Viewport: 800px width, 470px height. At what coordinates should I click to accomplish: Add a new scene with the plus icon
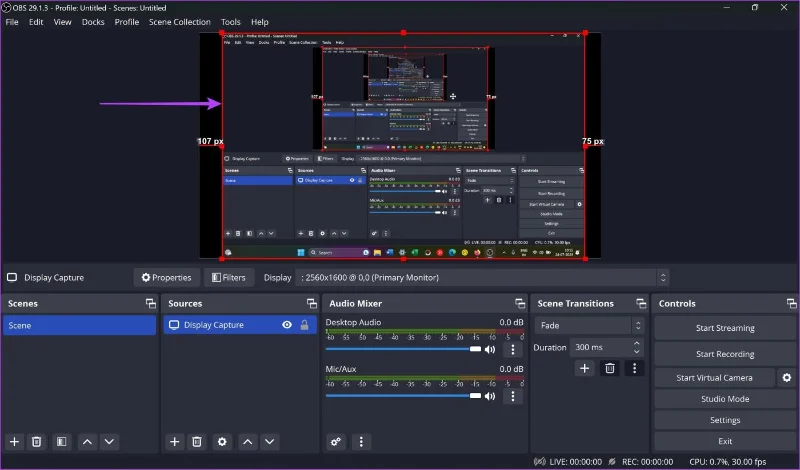click(14, 442)
